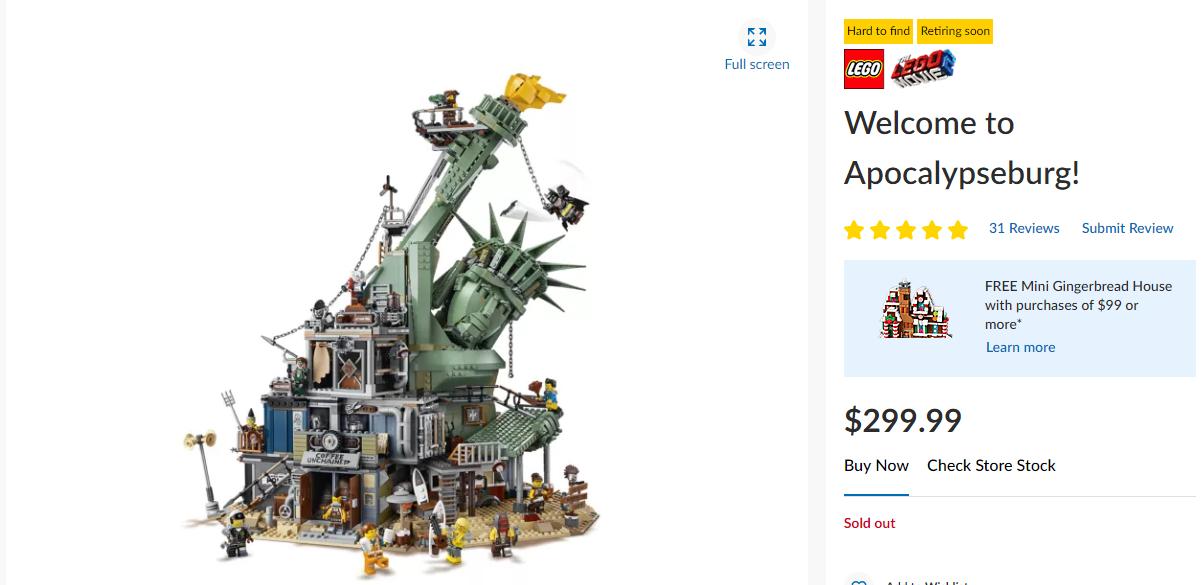Select the fifth yellow rating star
Image resolution: width=1202 pixels, height=585 pixels.
pos(958,230)
